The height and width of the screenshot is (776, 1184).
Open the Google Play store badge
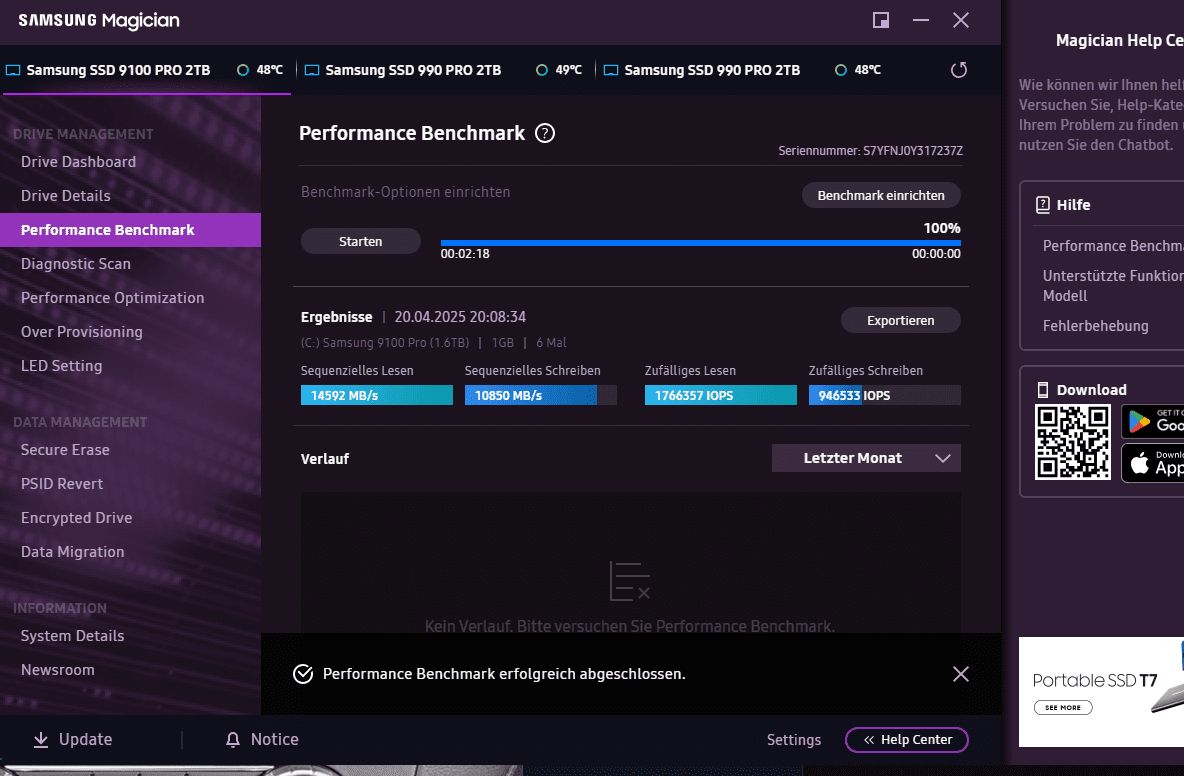1152,421
